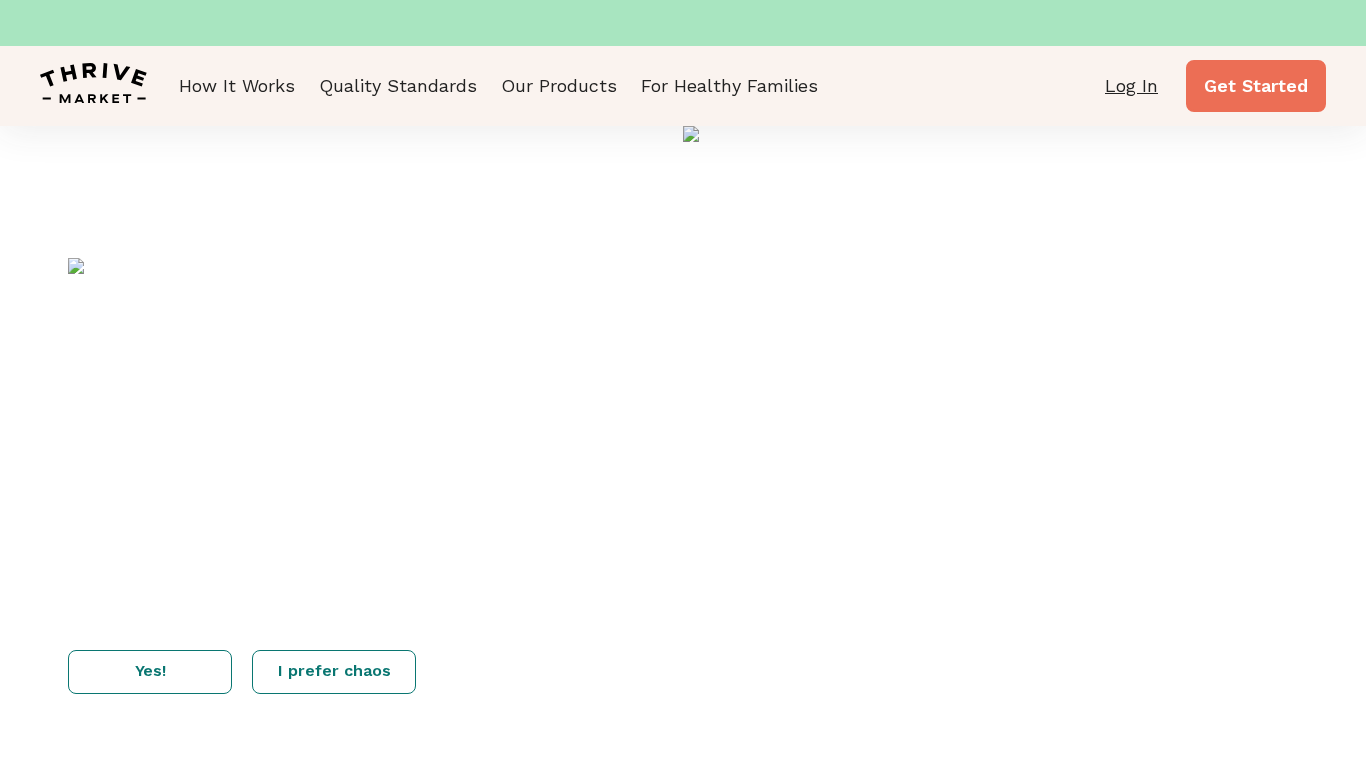The height and width of the screenshot is (768, 1366).
Task: Open the Quality Standards menu item
Action: click(398, 86)
